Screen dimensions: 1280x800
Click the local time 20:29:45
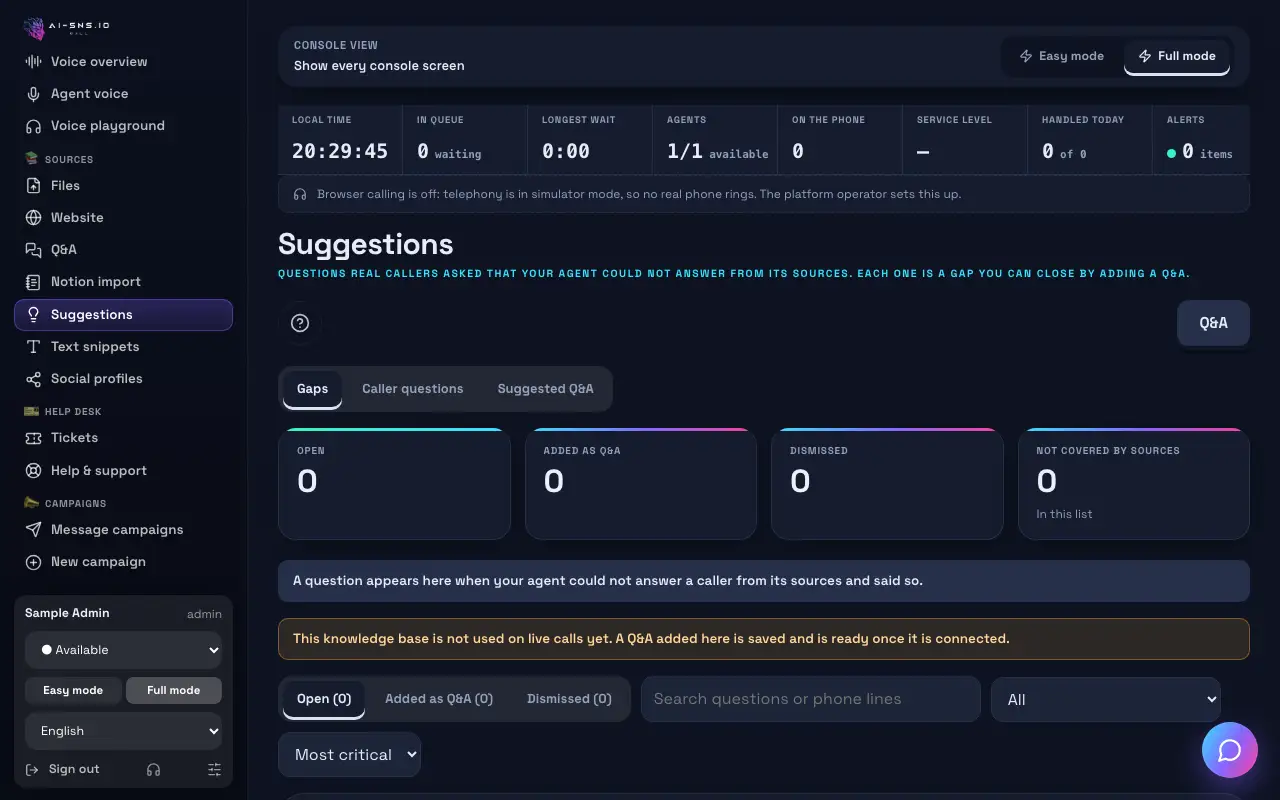pyautogui.click(x=340, y=152)
